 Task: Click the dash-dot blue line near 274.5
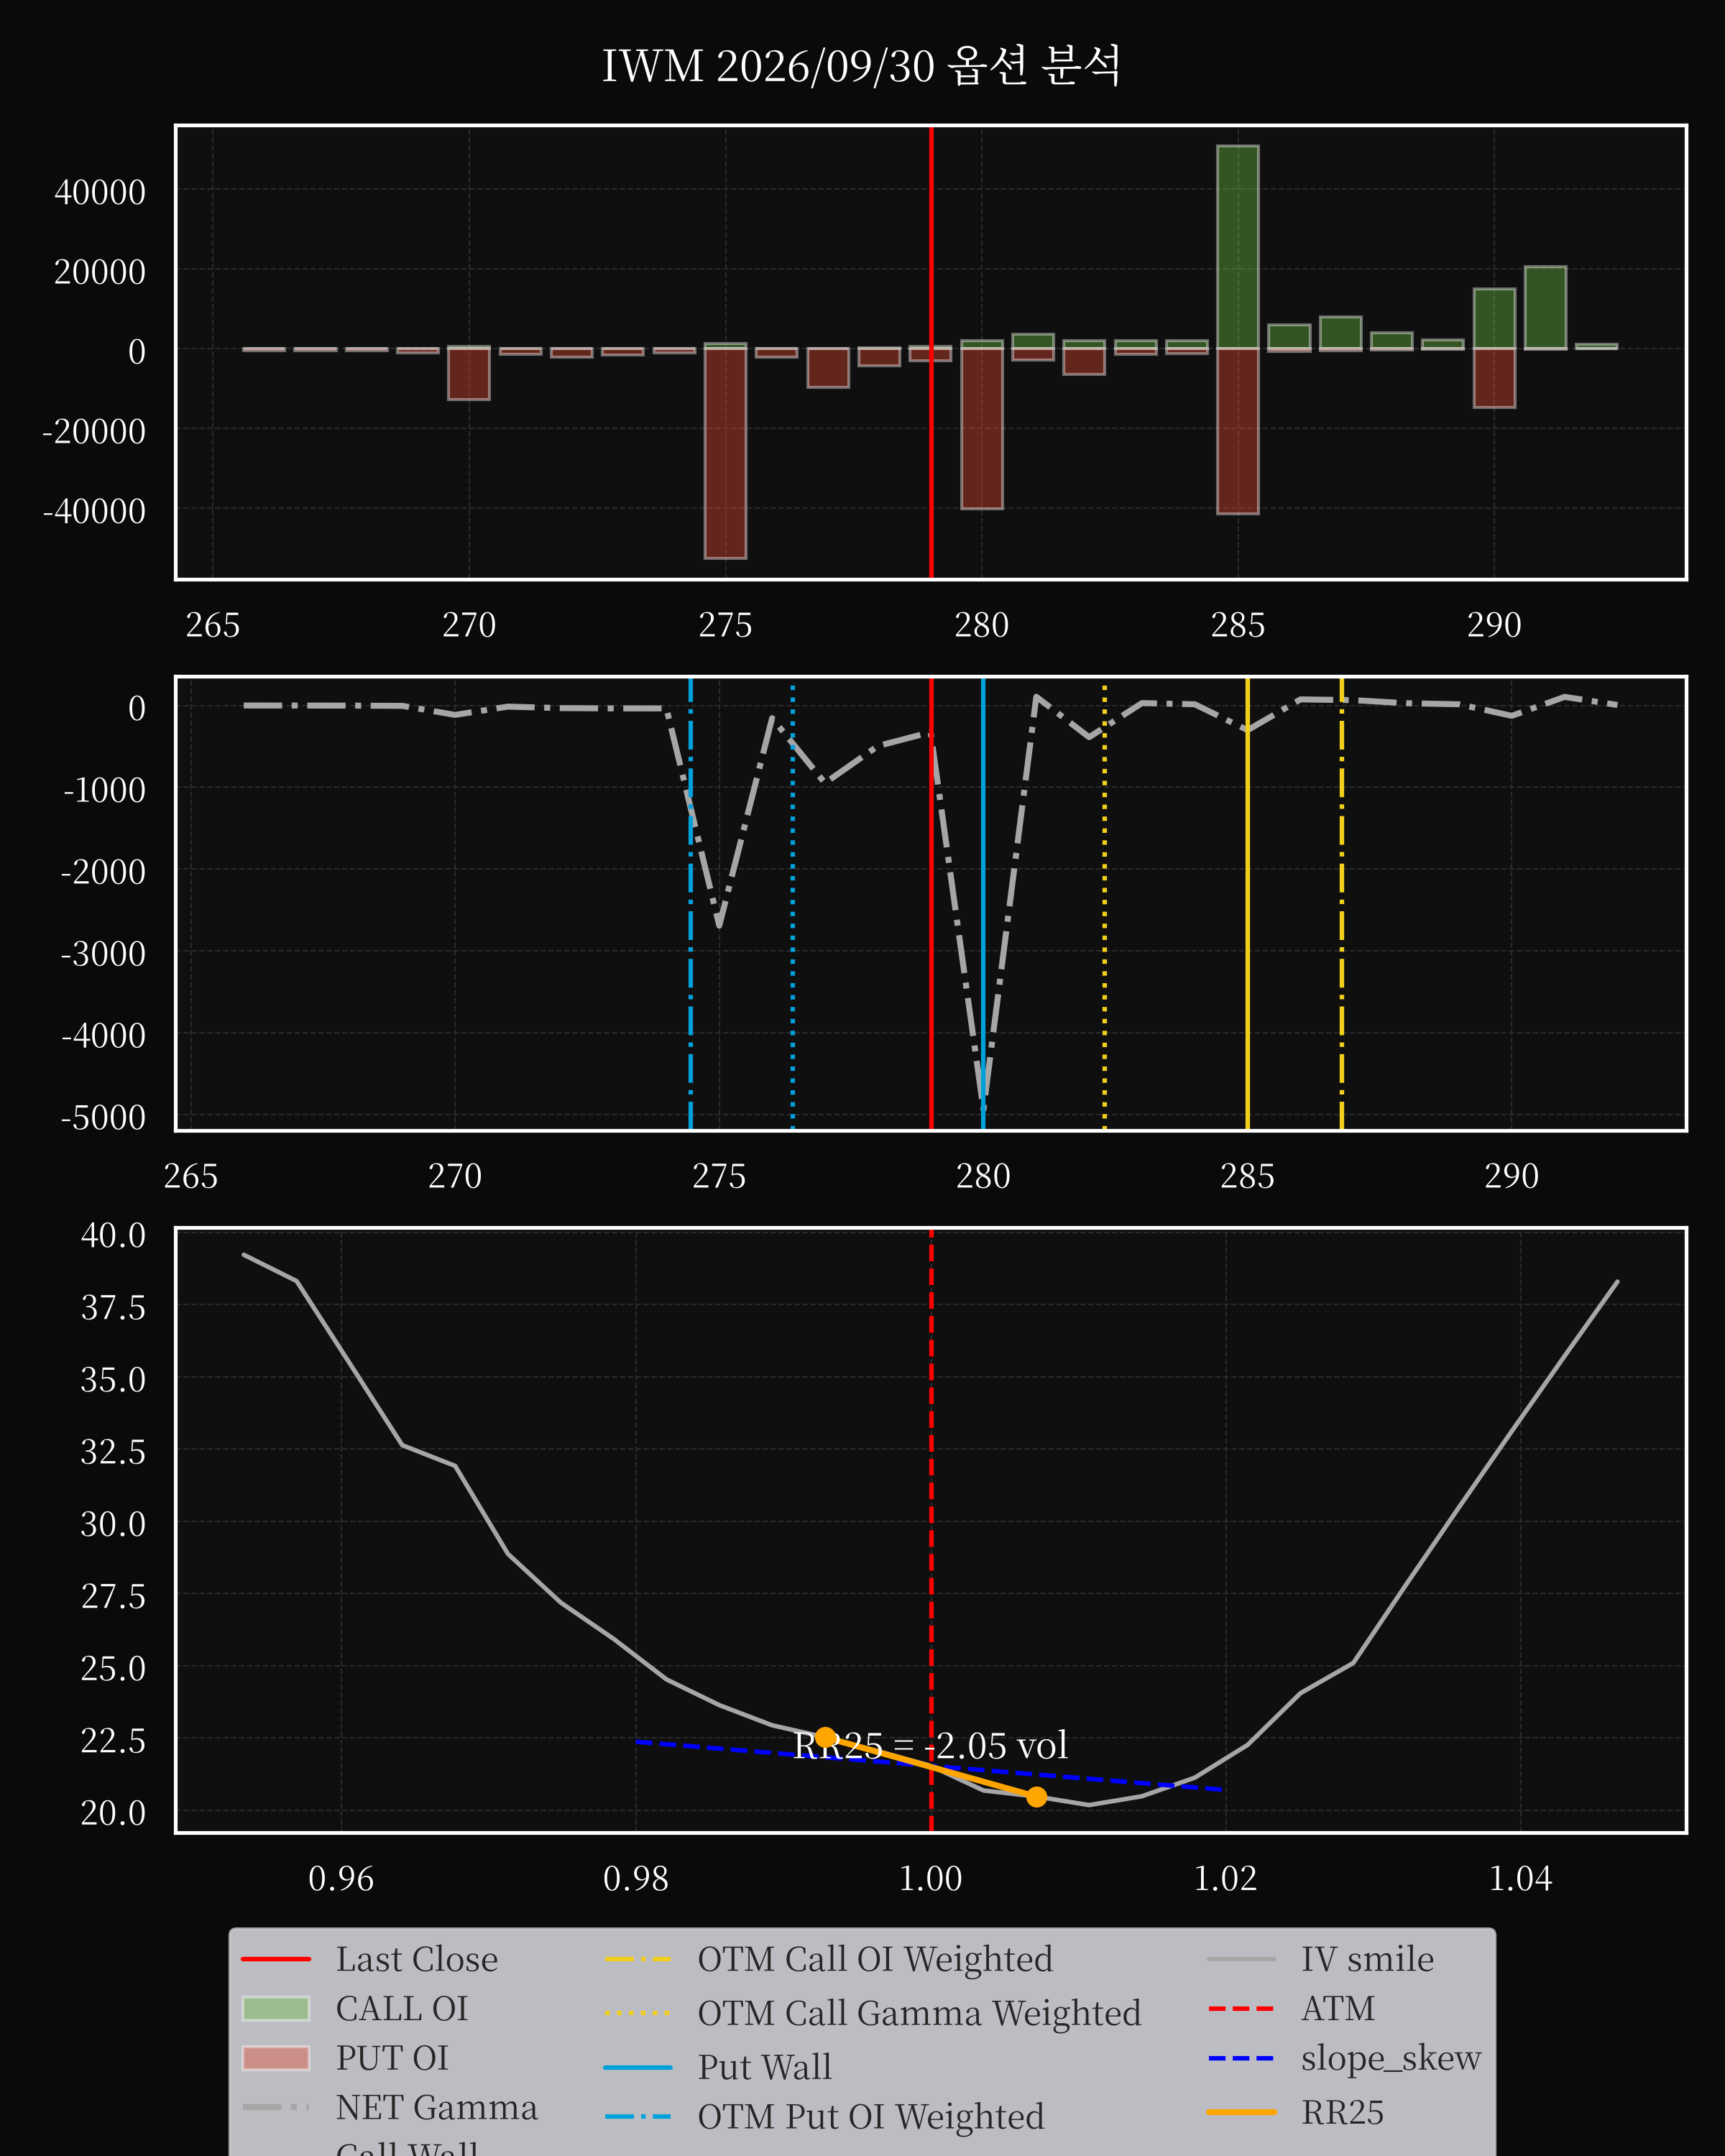(691, 904)
